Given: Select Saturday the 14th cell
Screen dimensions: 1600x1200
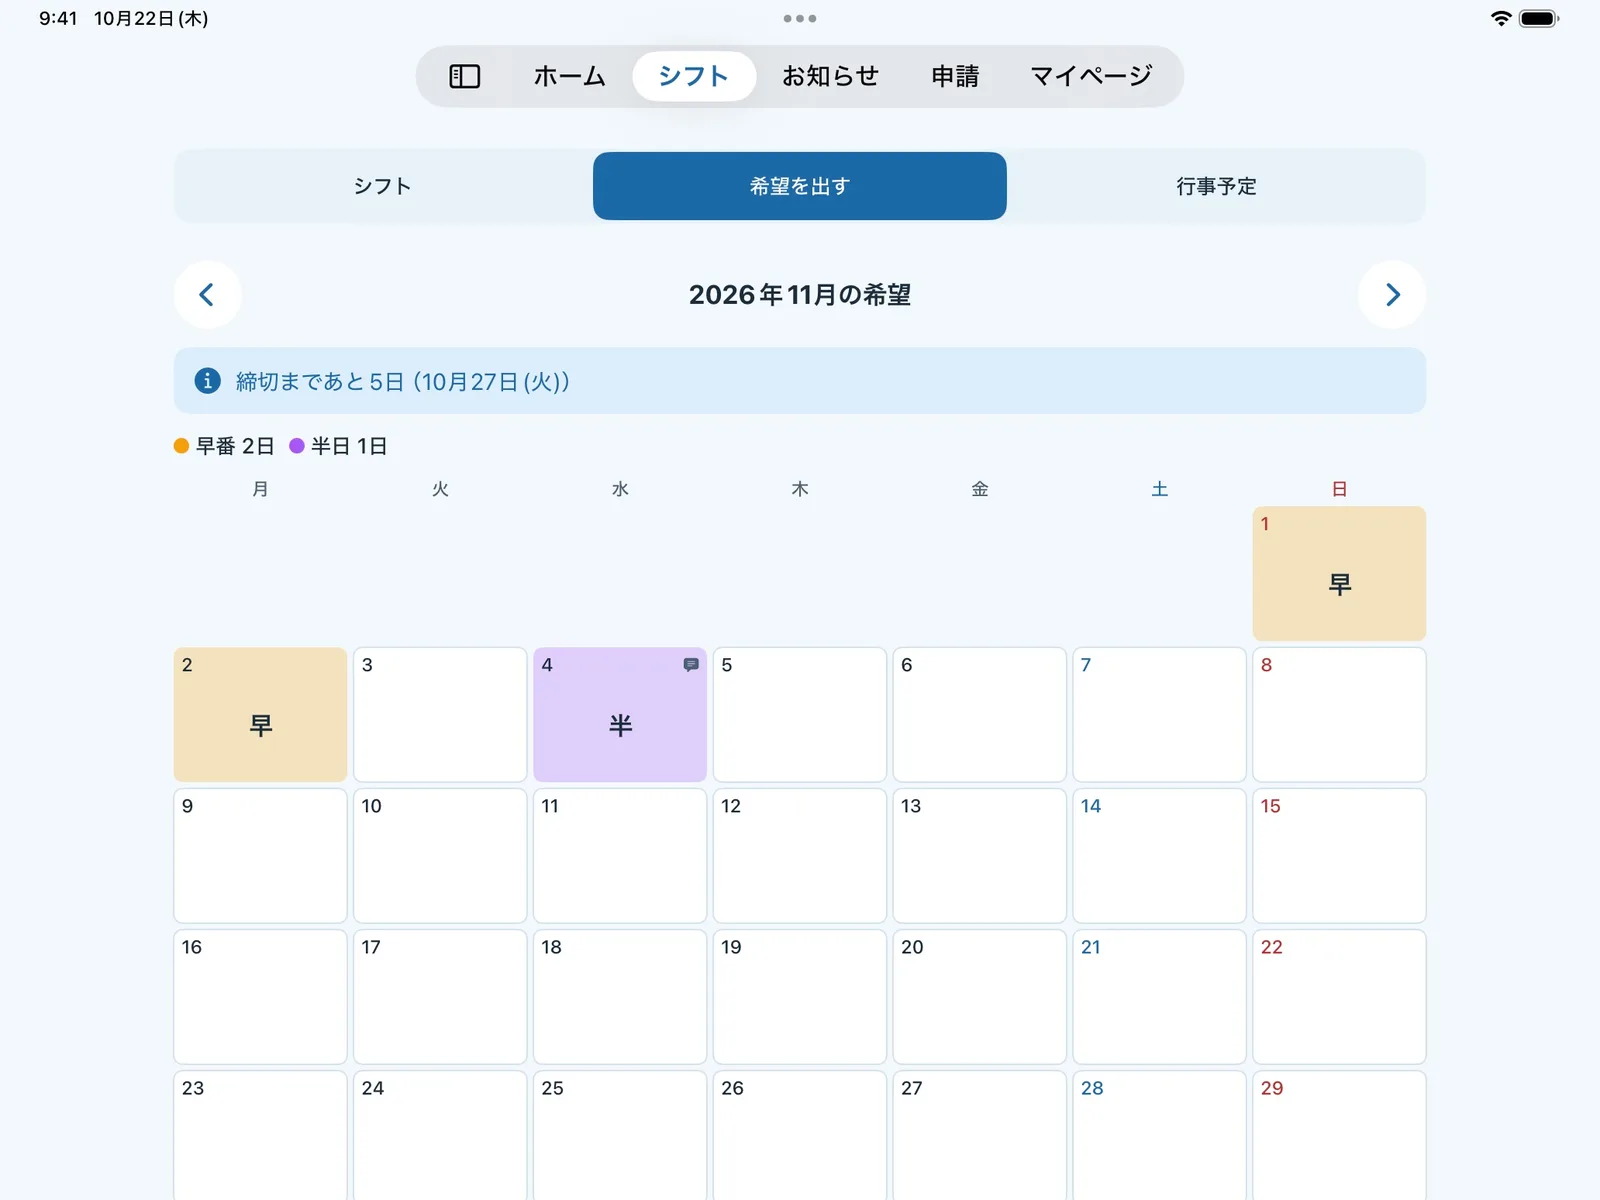Looking at the screenshot, I should (1159, 855).
